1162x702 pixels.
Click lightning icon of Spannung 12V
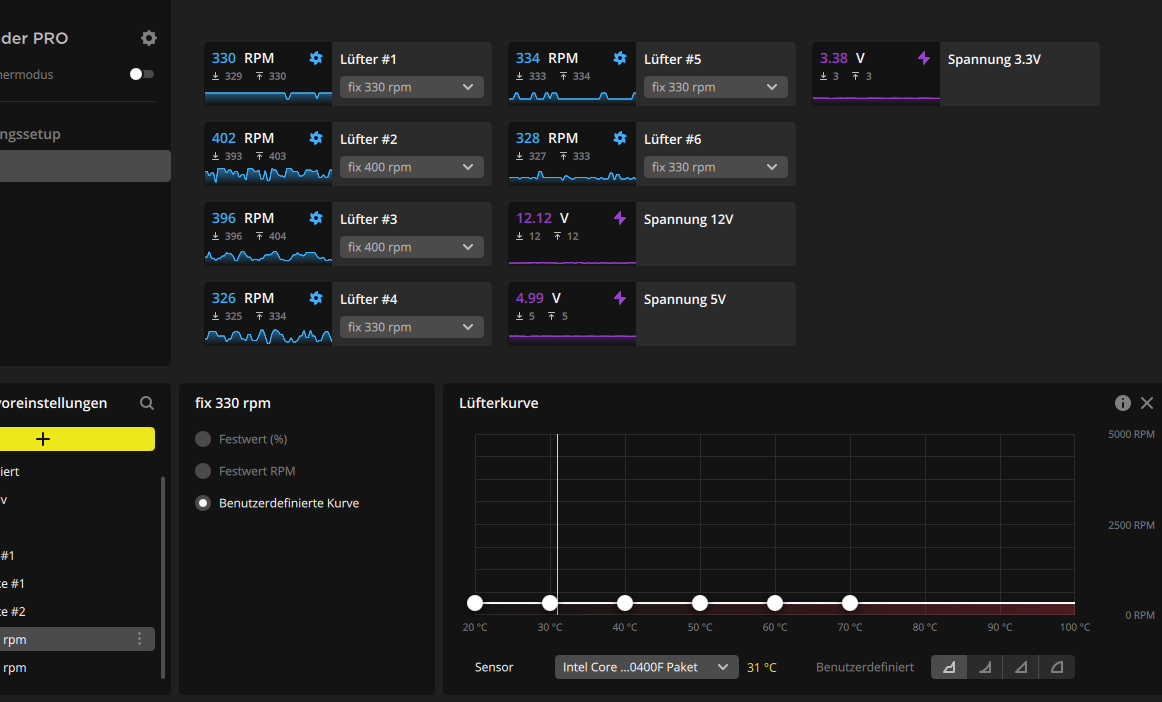(x=620, y=218)
